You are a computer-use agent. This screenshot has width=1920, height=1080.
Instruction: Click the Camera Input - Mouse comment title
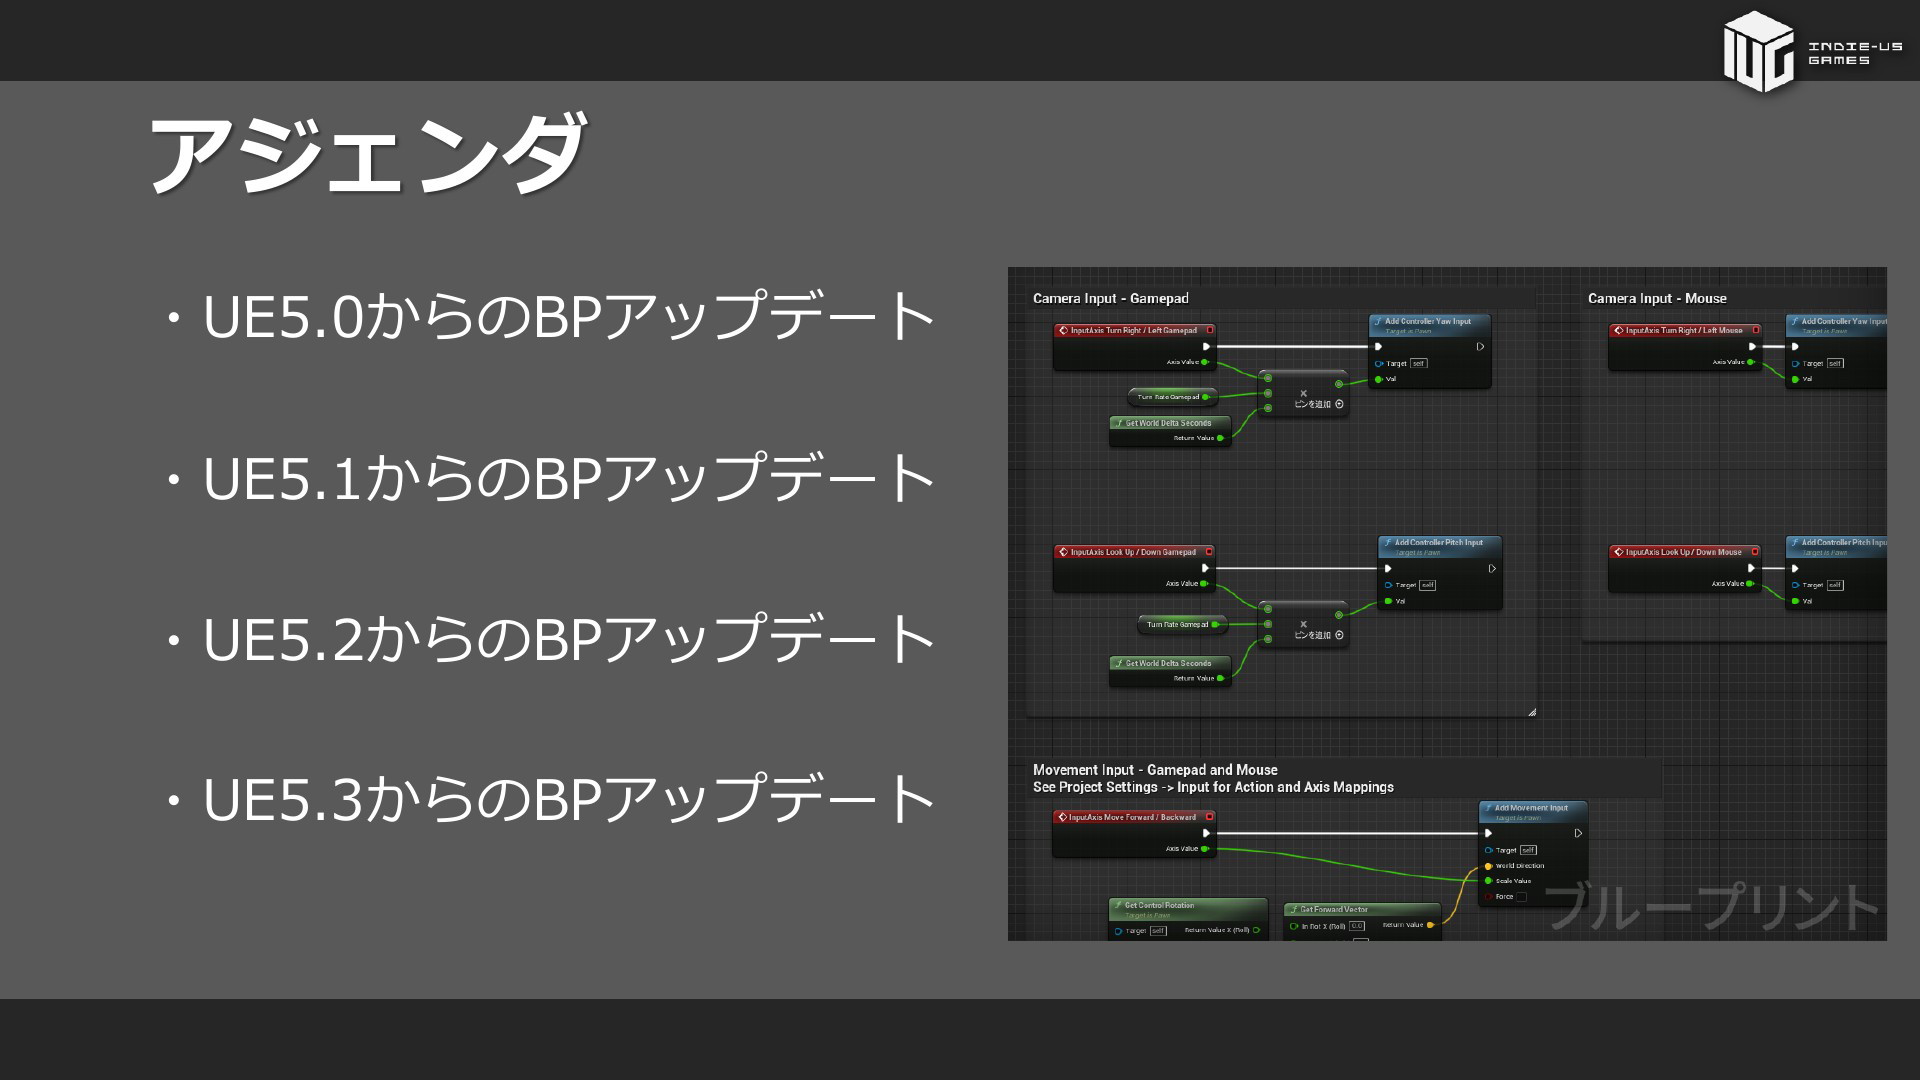[x=1657, y=298]
